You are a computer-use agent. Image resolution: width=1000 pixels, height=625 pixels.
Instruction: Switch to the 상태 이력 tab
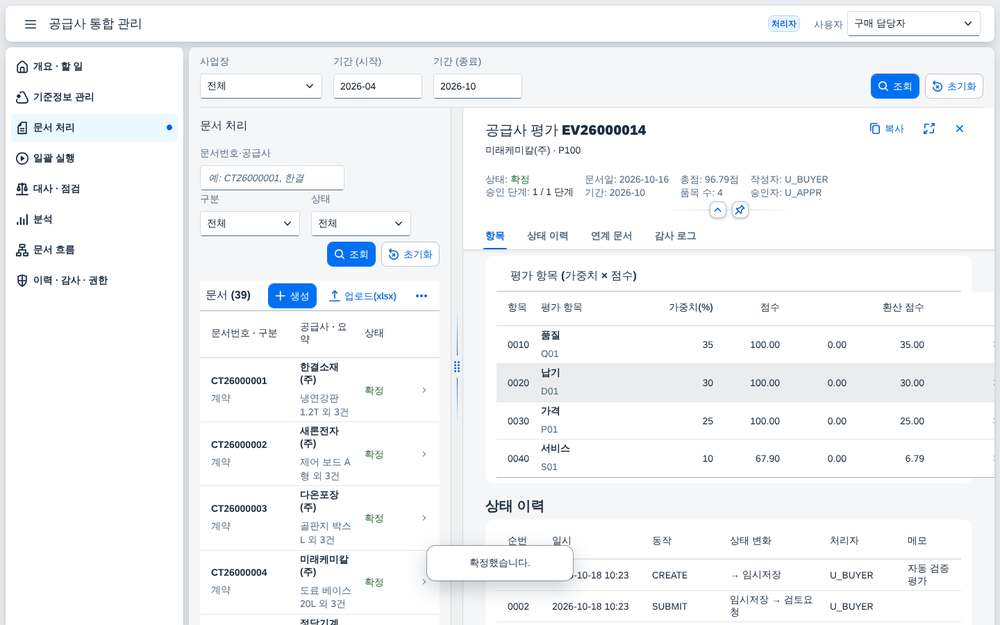click(x=547, y=236)
